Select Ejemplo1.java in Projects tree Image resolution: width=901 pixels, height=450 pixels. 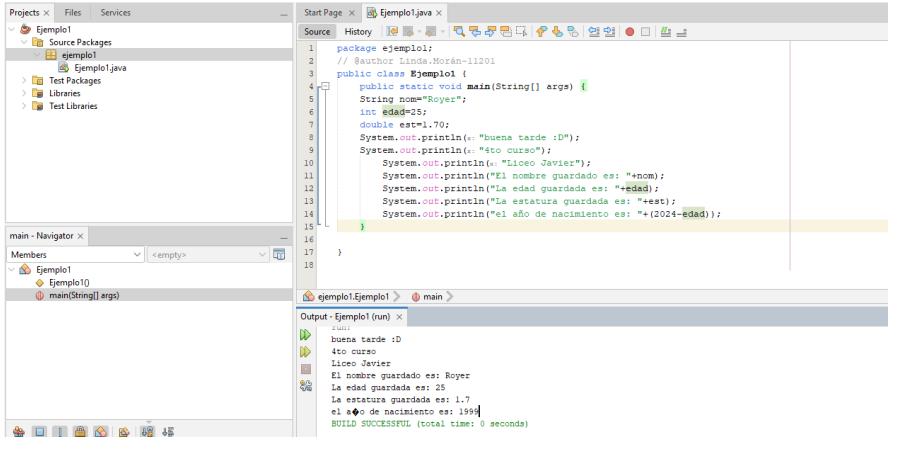101,68
